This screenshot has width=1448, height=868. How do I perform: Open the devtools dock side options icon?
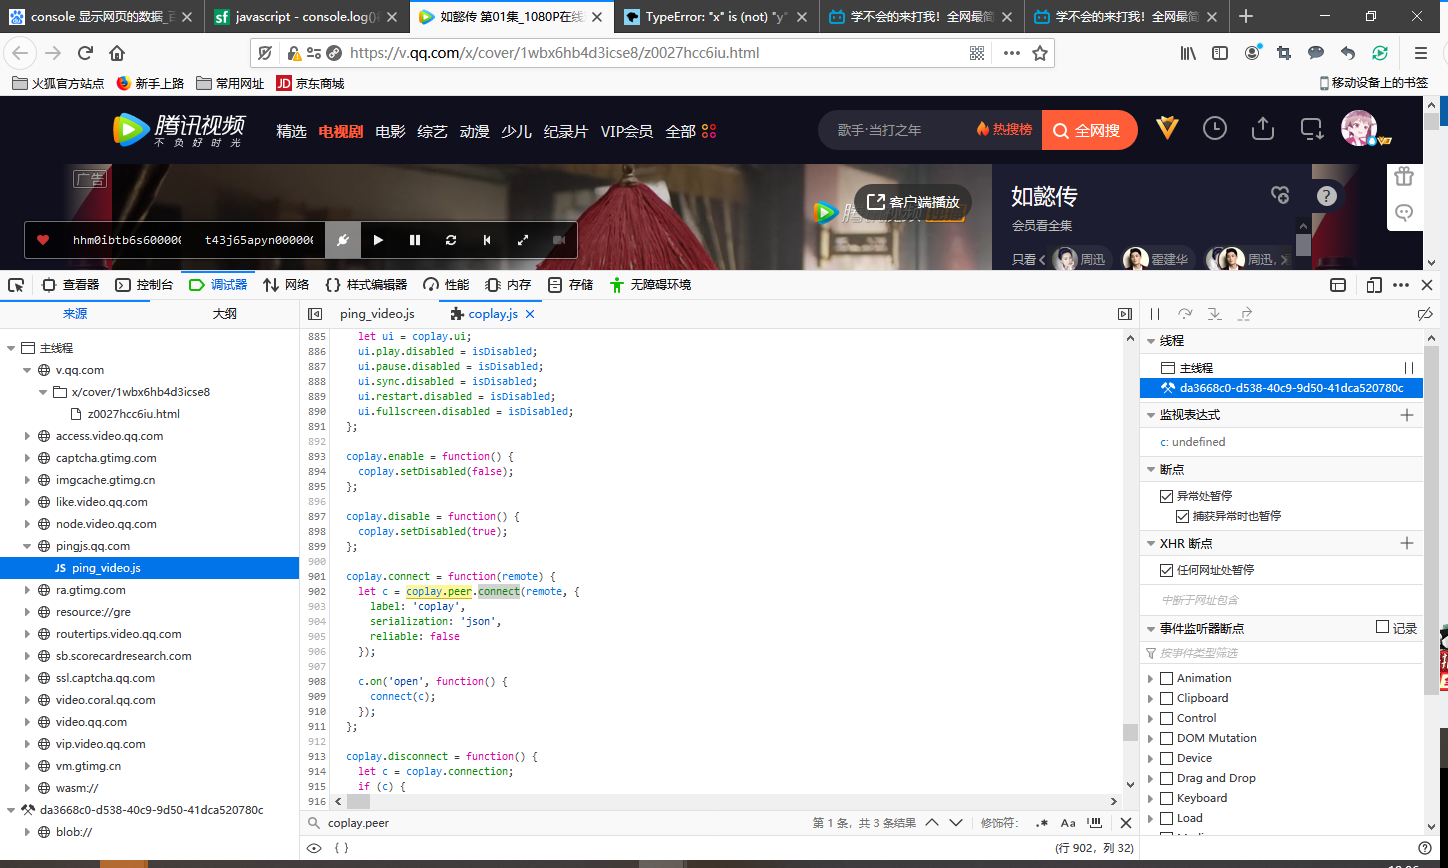[1338, 285]
